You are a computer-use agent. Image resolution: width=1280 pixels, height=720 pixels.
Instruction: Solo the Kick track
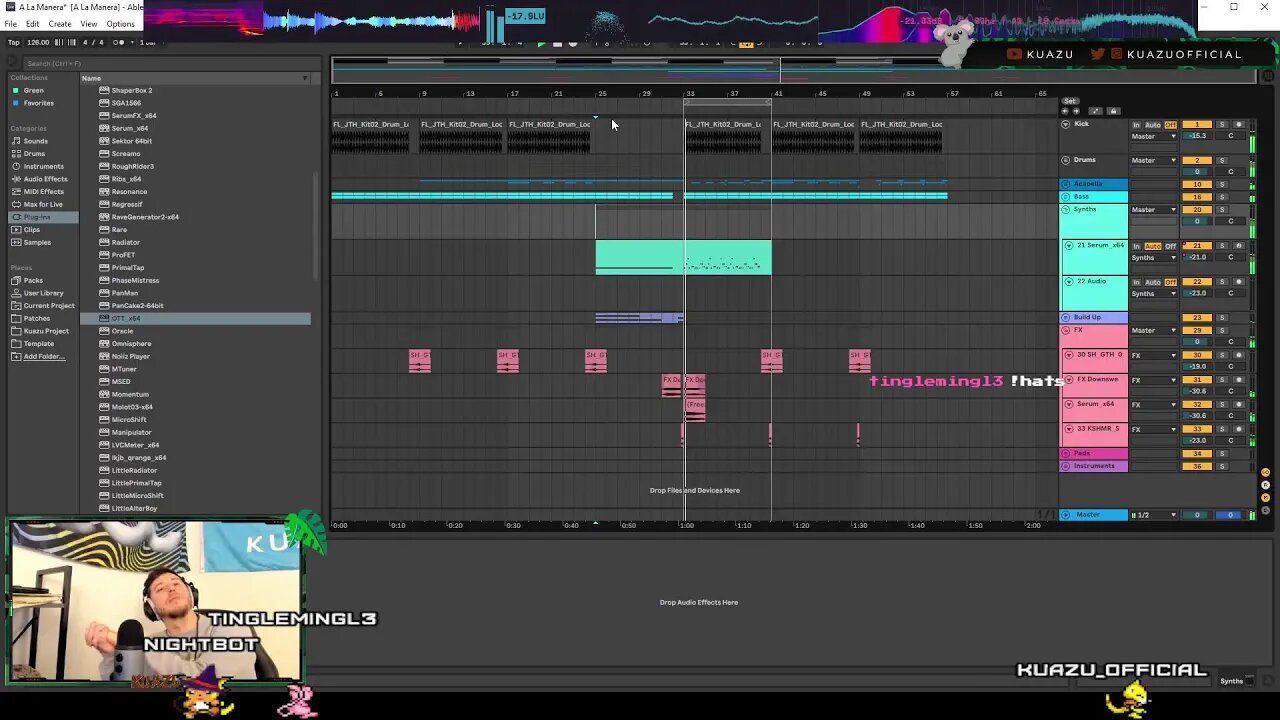pos(1221,125)
